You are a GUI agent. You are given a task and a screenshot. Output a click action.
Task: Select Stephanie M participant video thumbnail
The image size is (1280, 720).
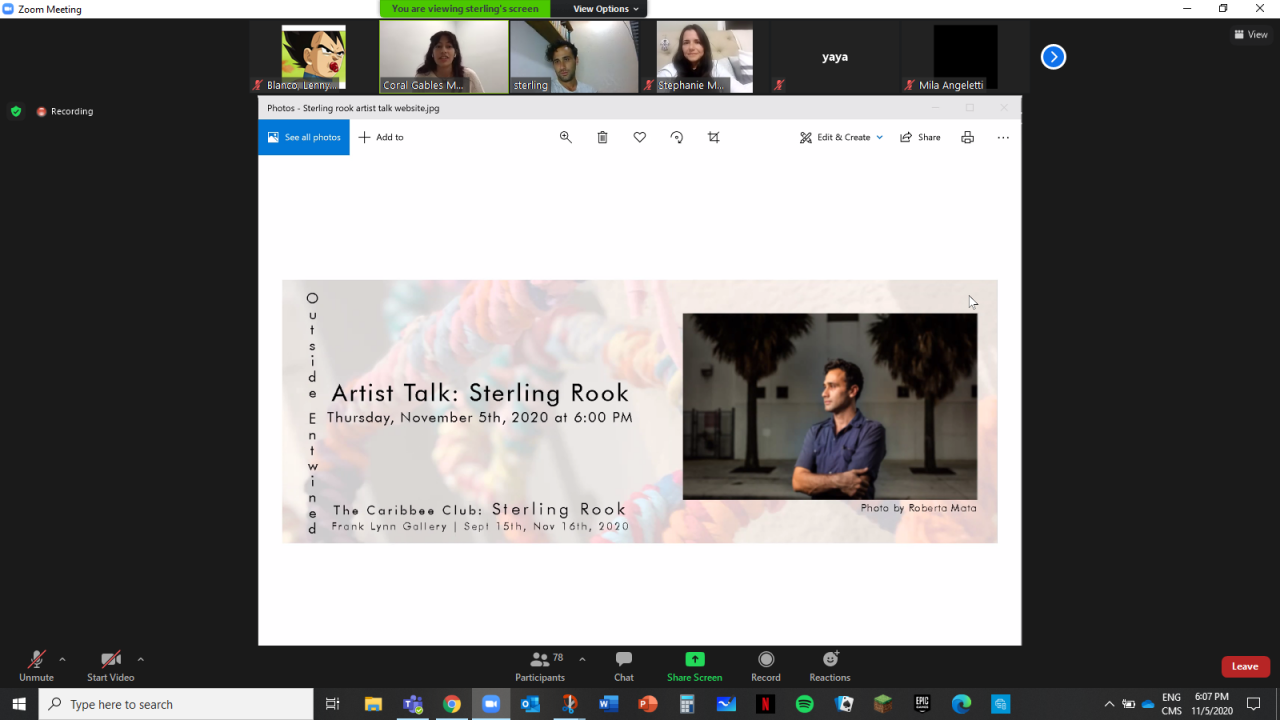705,57
